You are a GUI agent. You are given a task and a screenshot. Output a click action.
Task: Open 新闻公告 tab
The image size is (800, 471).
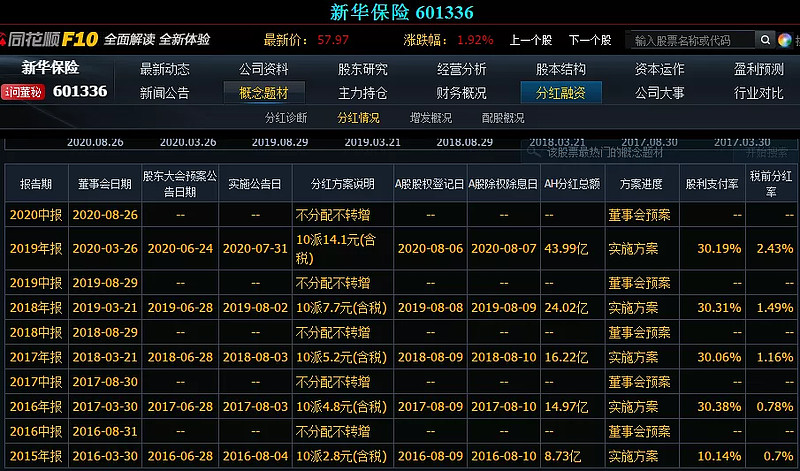[165, 93]
